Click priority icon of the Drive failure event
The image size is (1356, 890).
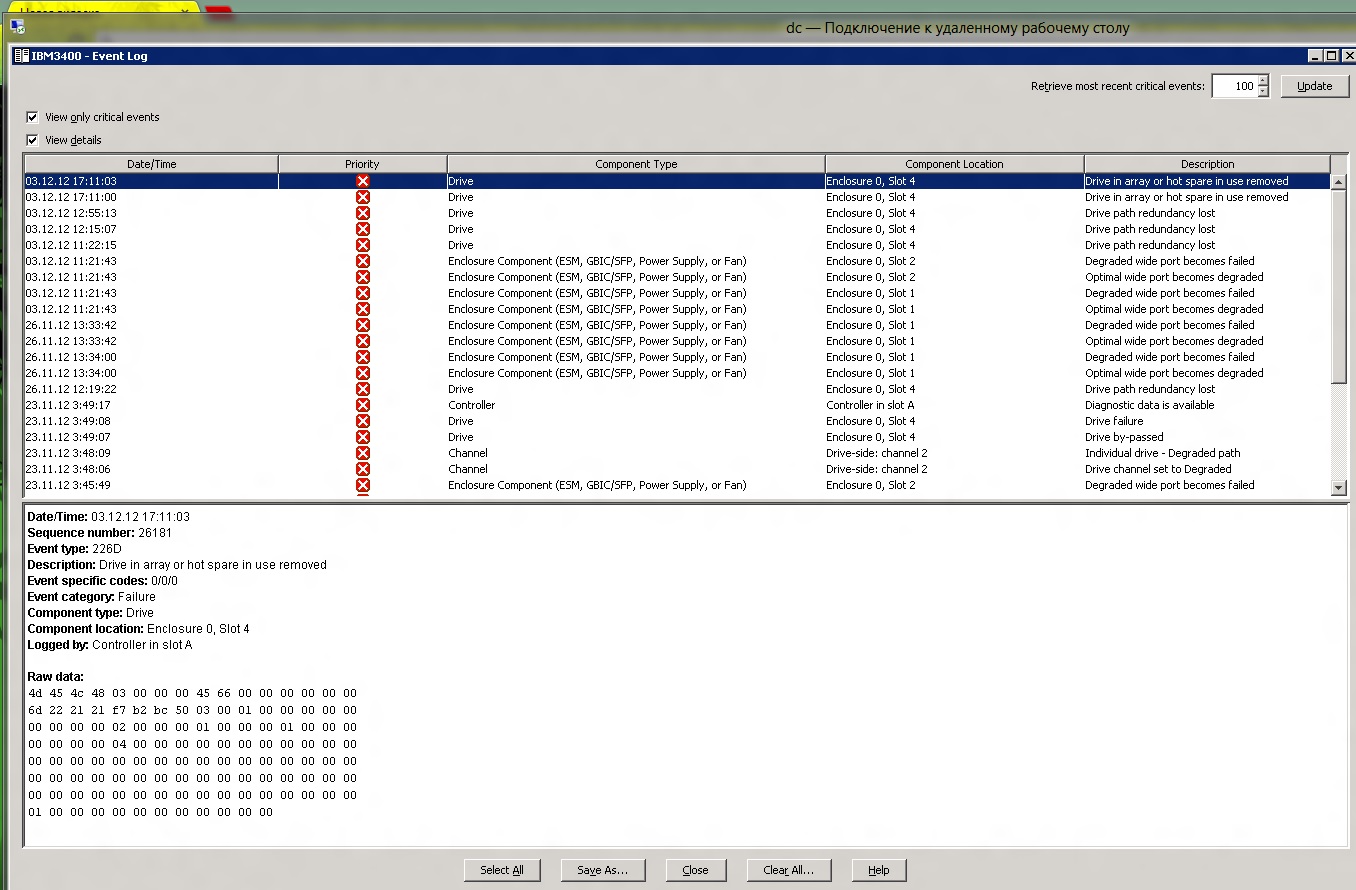point(362,421)
